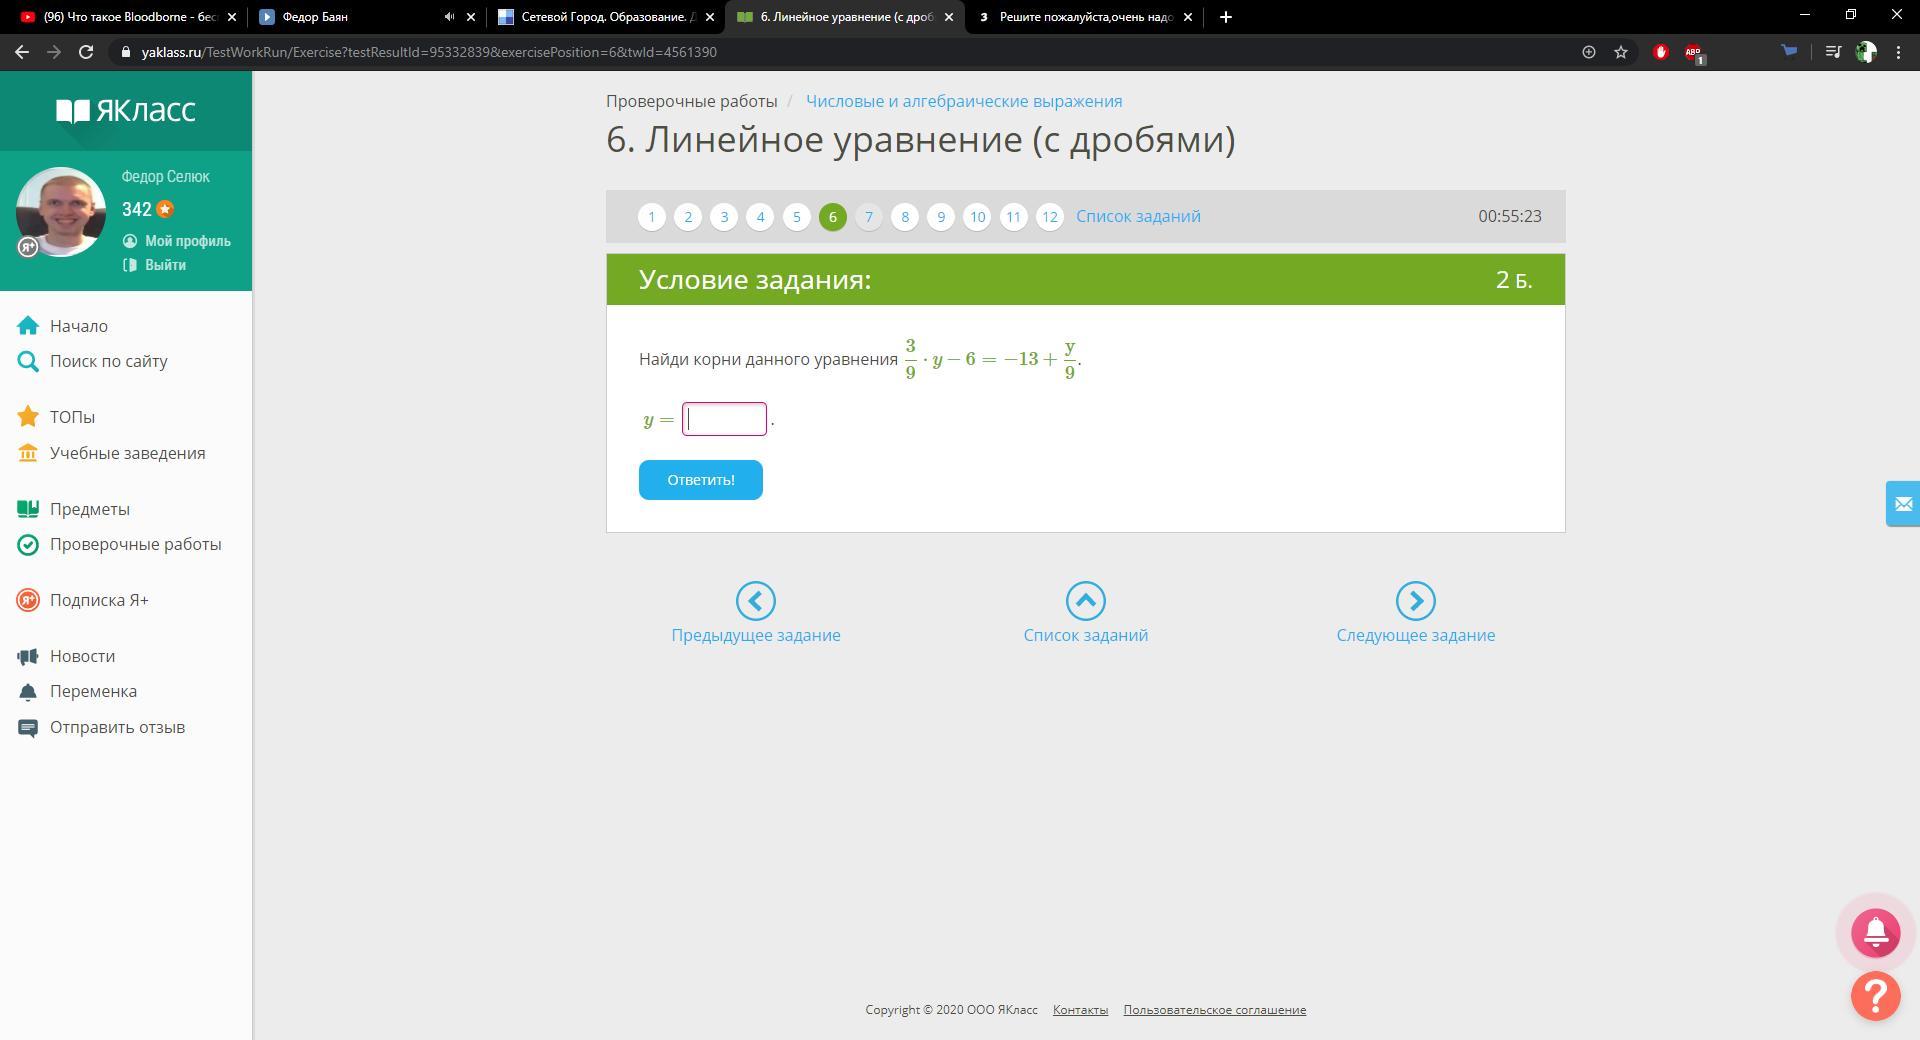Open Предметы in sidebar

point(90,509)
